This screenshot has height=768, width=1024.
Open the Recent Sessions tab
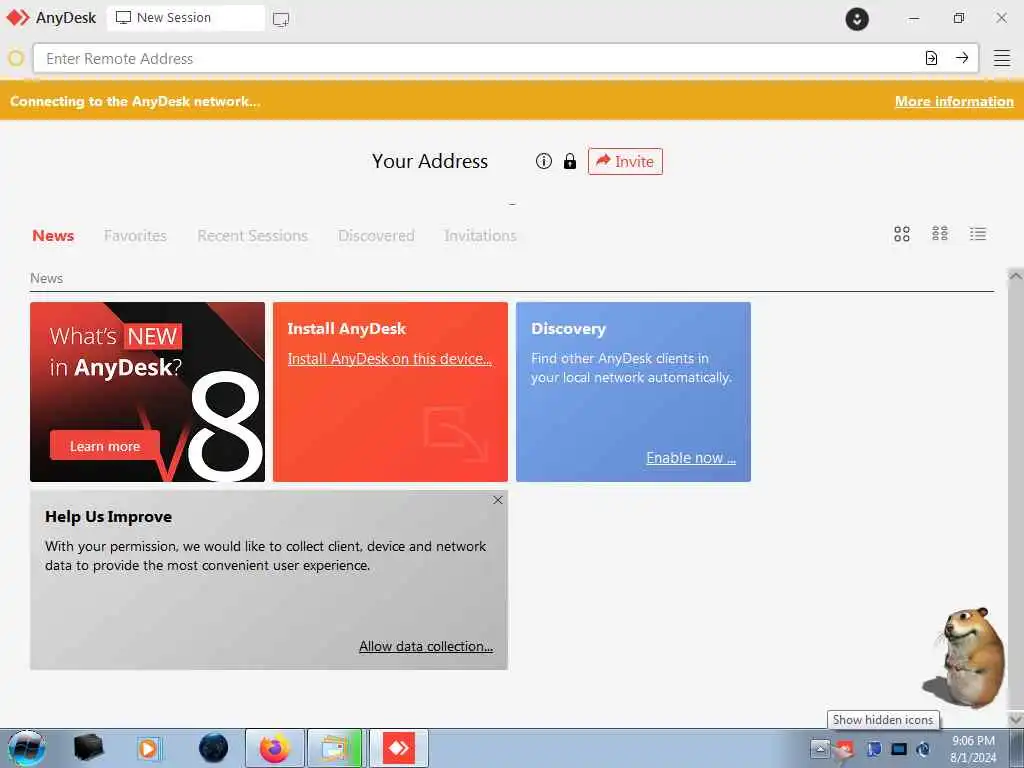[252, 236]
